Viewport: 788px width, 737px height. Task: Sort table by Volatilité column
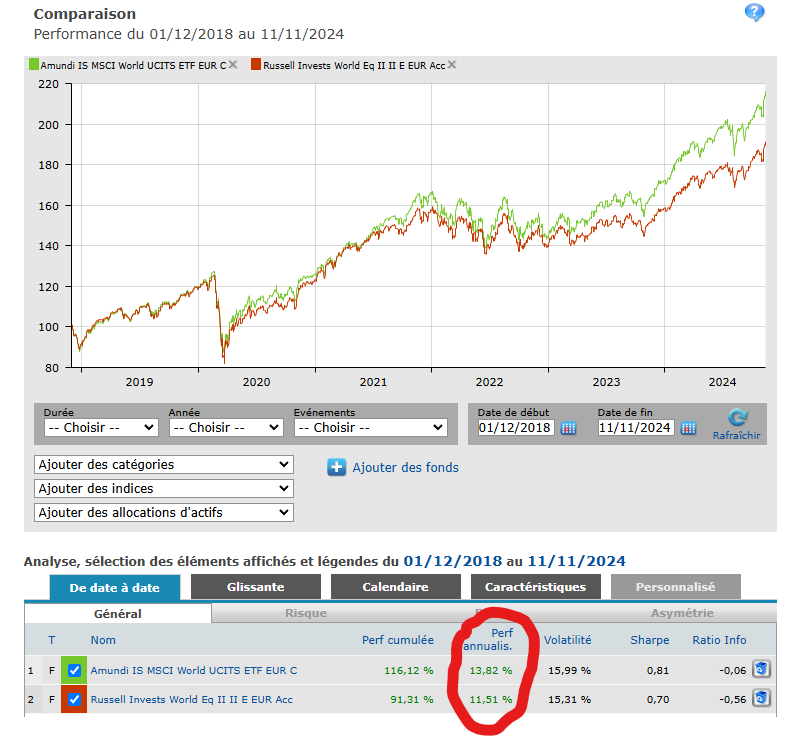(x=567, y=640)
